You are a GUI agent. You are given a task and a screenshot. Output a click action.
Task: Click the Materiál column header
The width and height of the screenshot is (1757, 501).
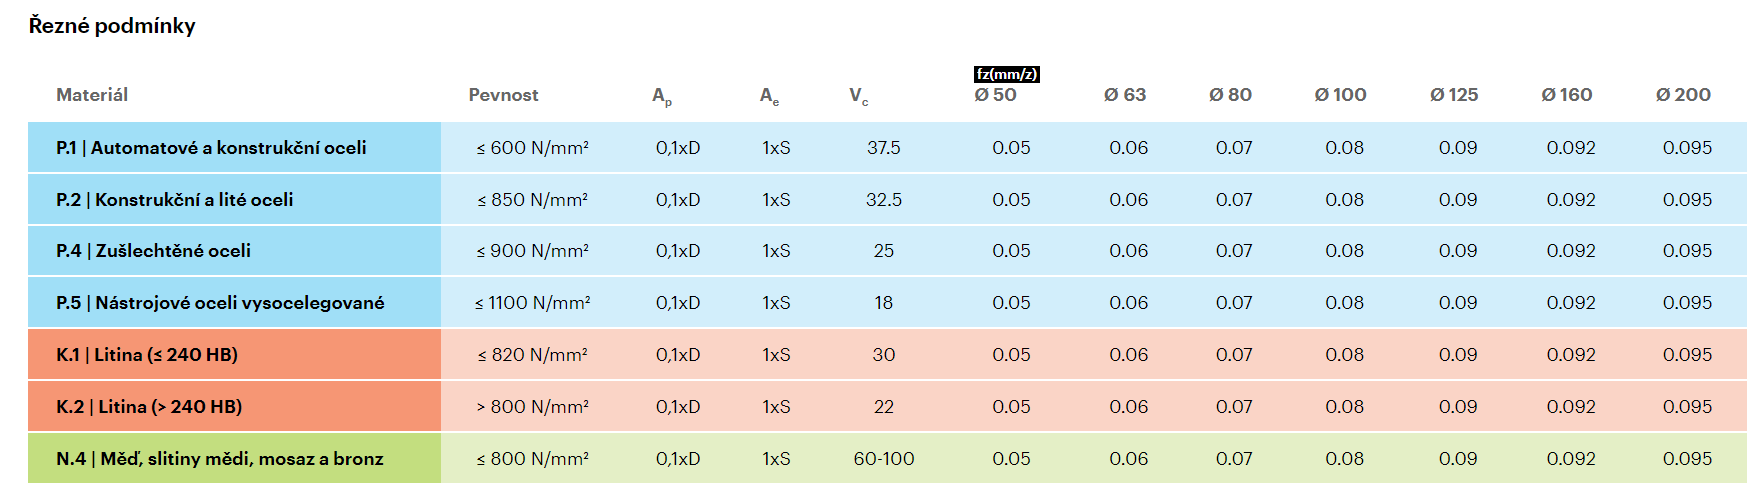pos(92,95)
